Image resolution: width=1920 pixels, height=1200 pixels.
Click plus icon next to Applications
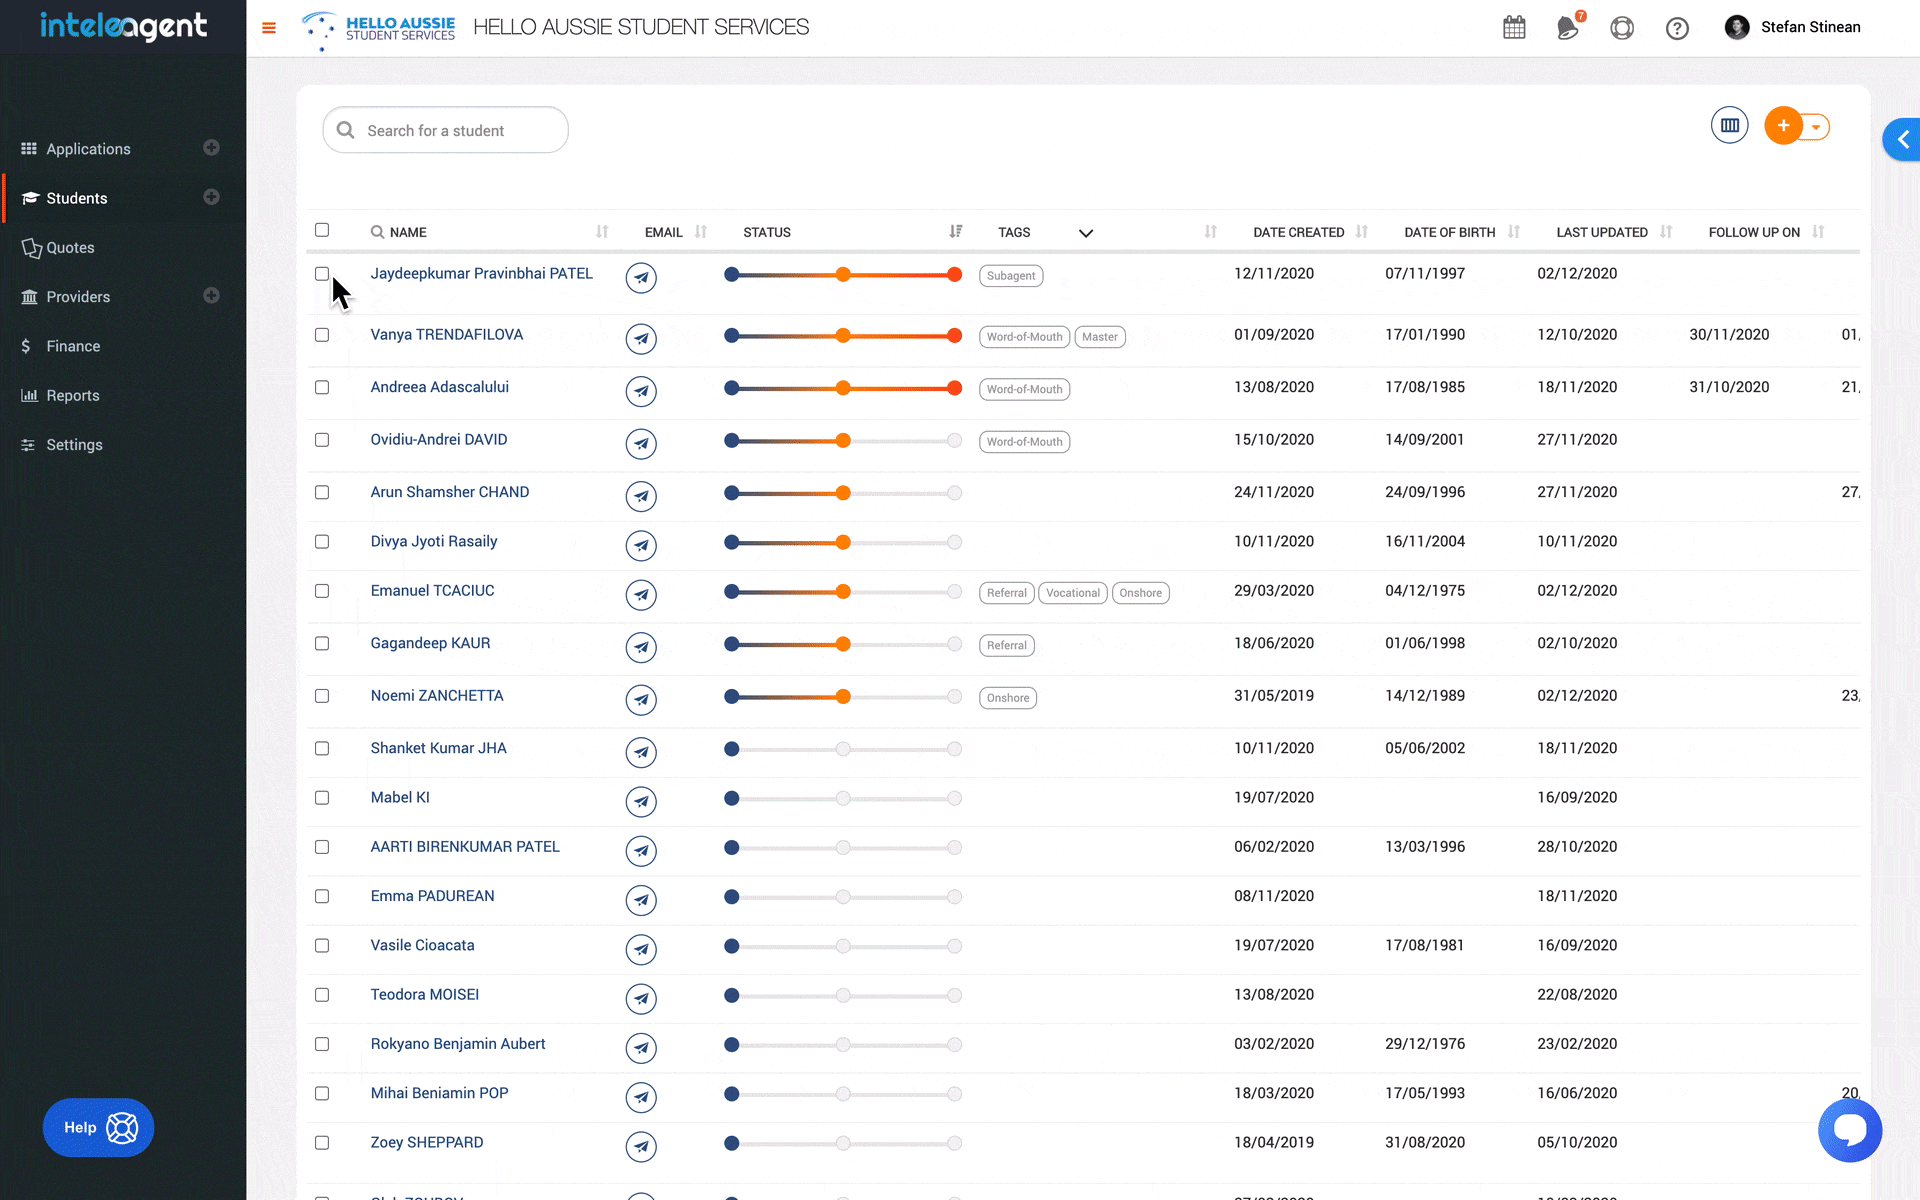pos(211,148)
